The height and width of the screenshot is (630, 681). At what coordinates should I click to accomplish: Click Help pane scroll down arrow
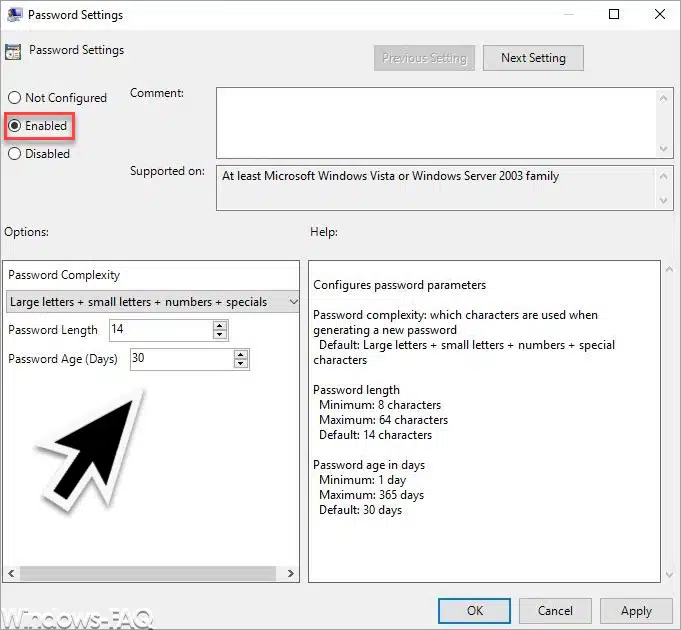click(669, 575)
